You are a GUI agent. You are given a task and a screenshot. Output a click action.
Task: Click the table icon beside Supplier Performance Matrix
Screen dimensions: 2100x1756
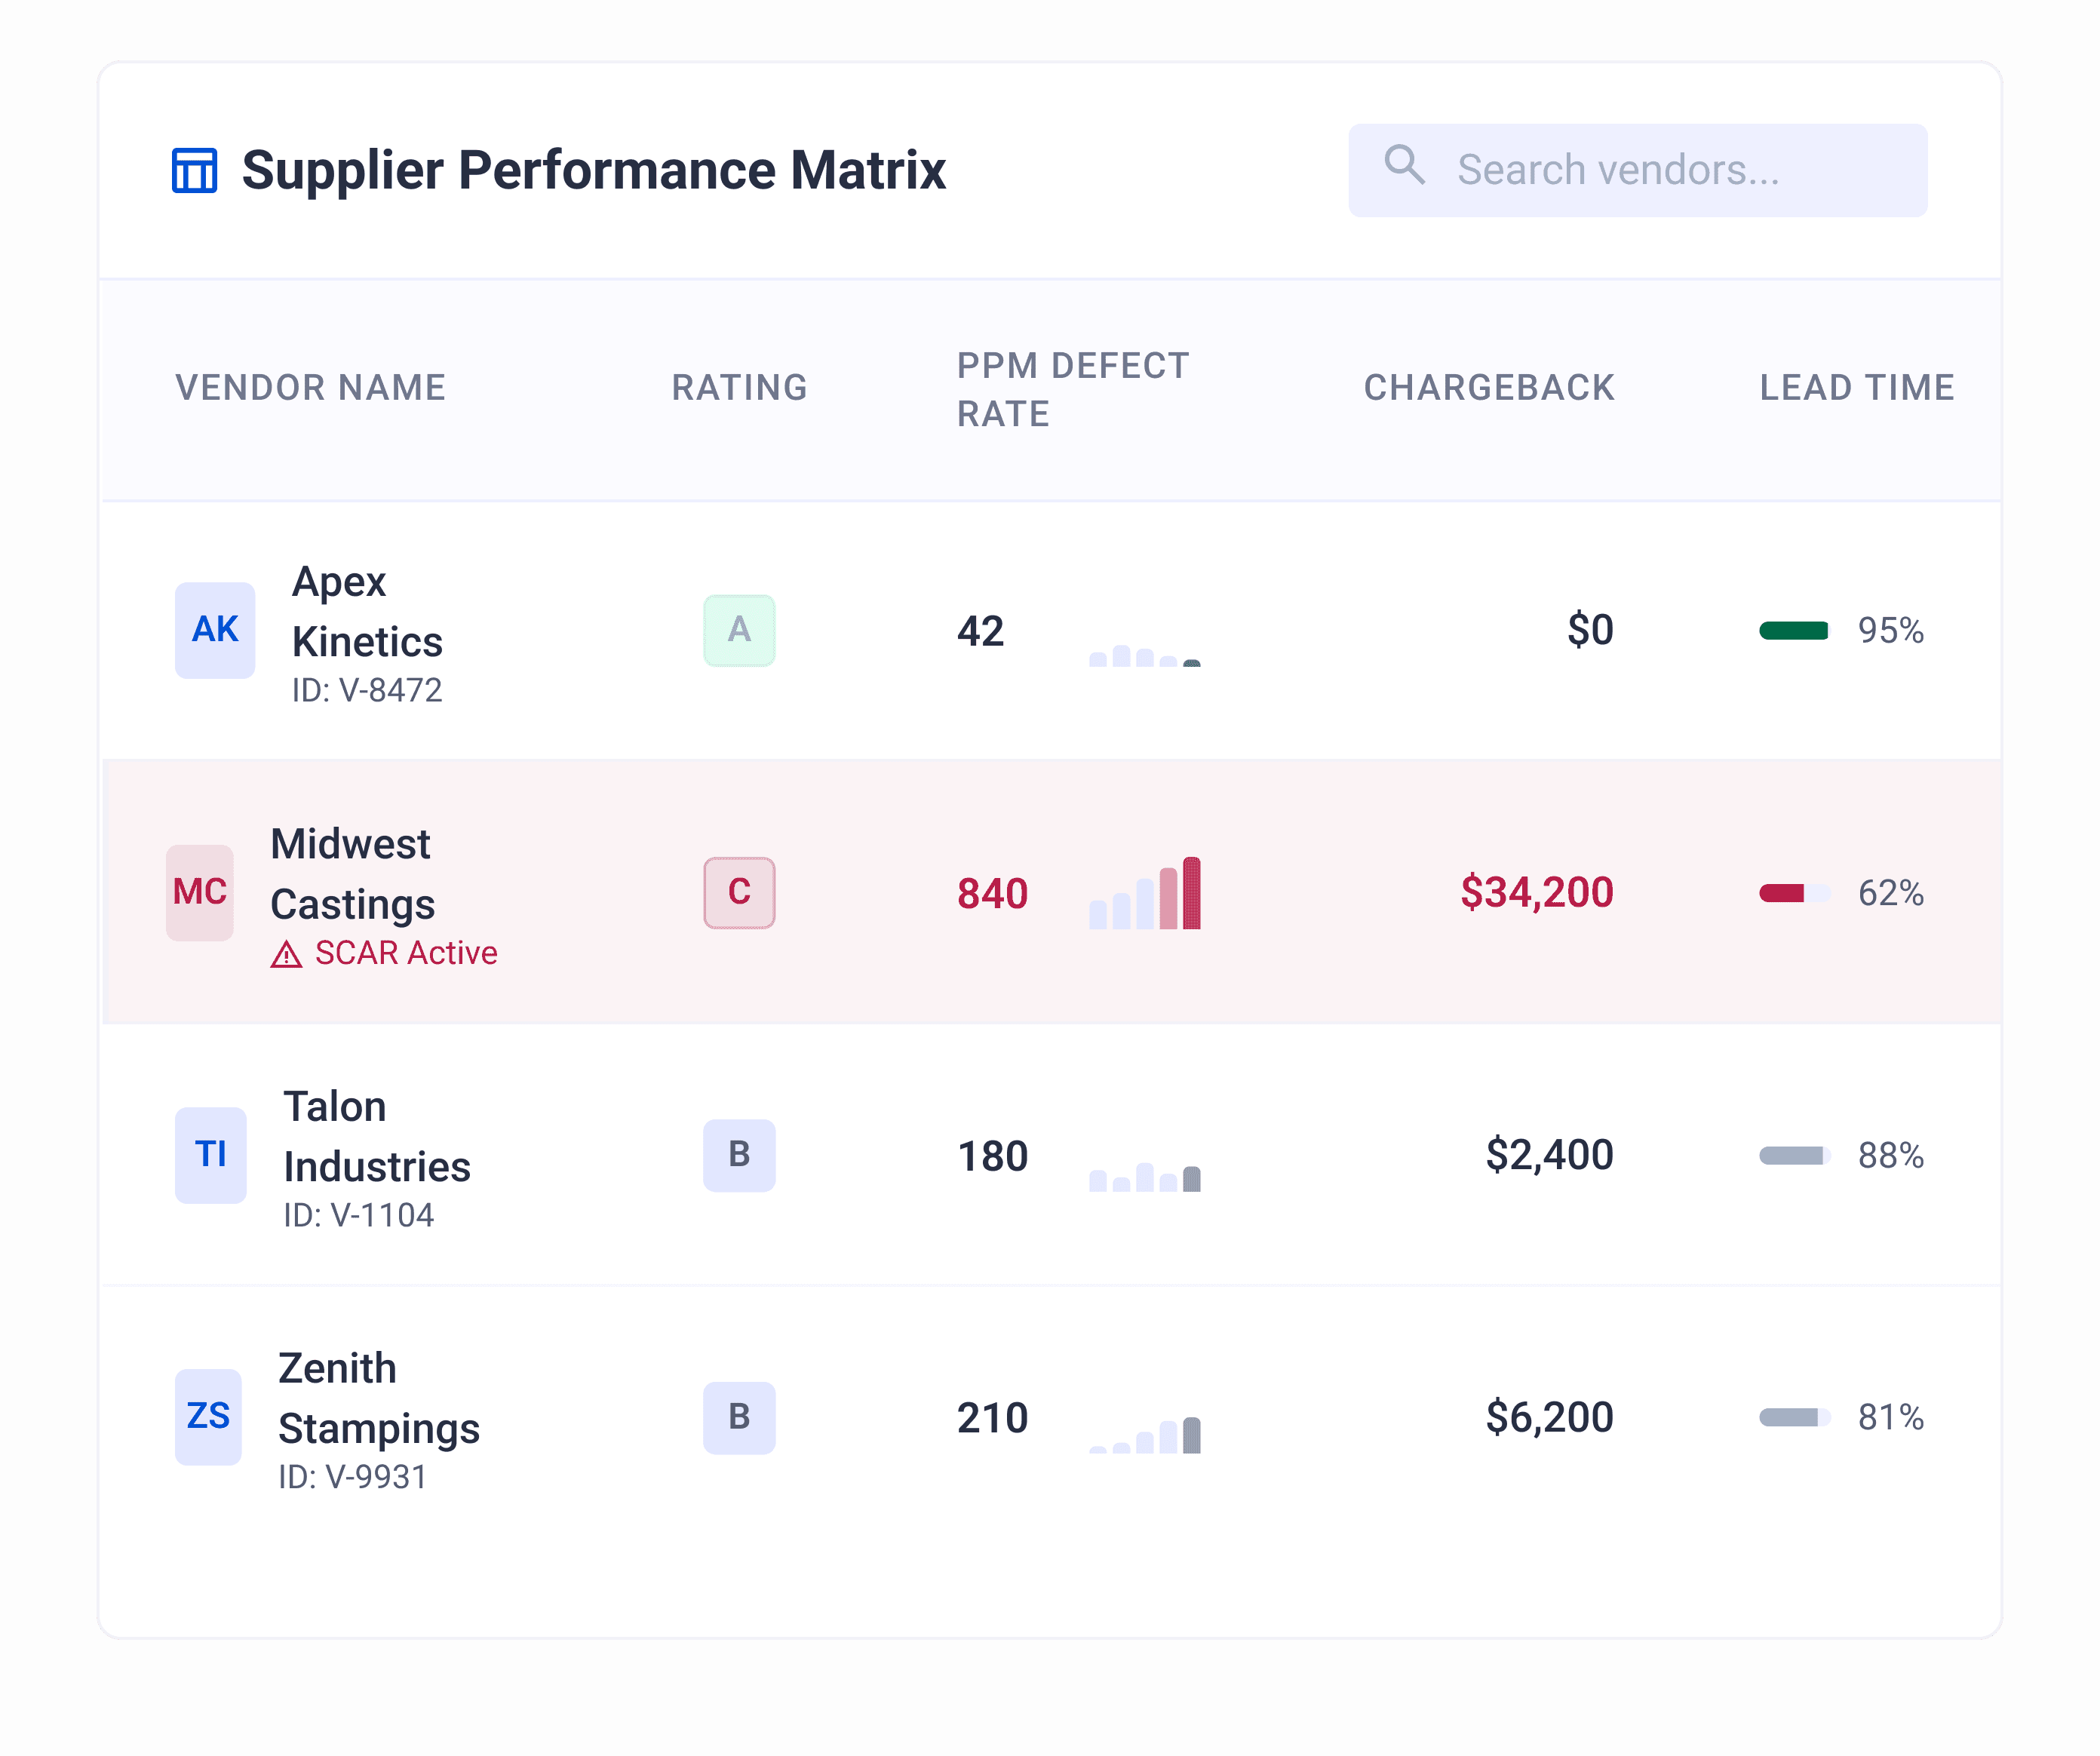point(194,170)
